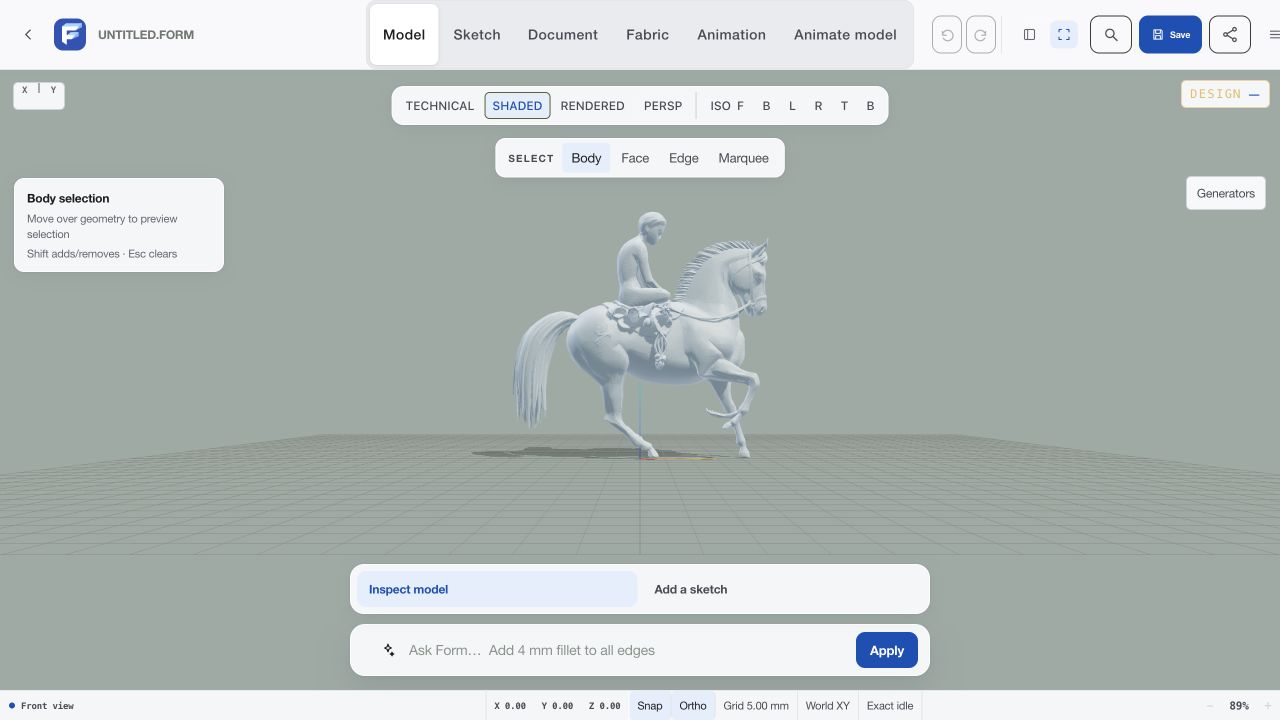Apply the prompt
The width and height of the screenshot is (1280, 720).
pos(886,650)
